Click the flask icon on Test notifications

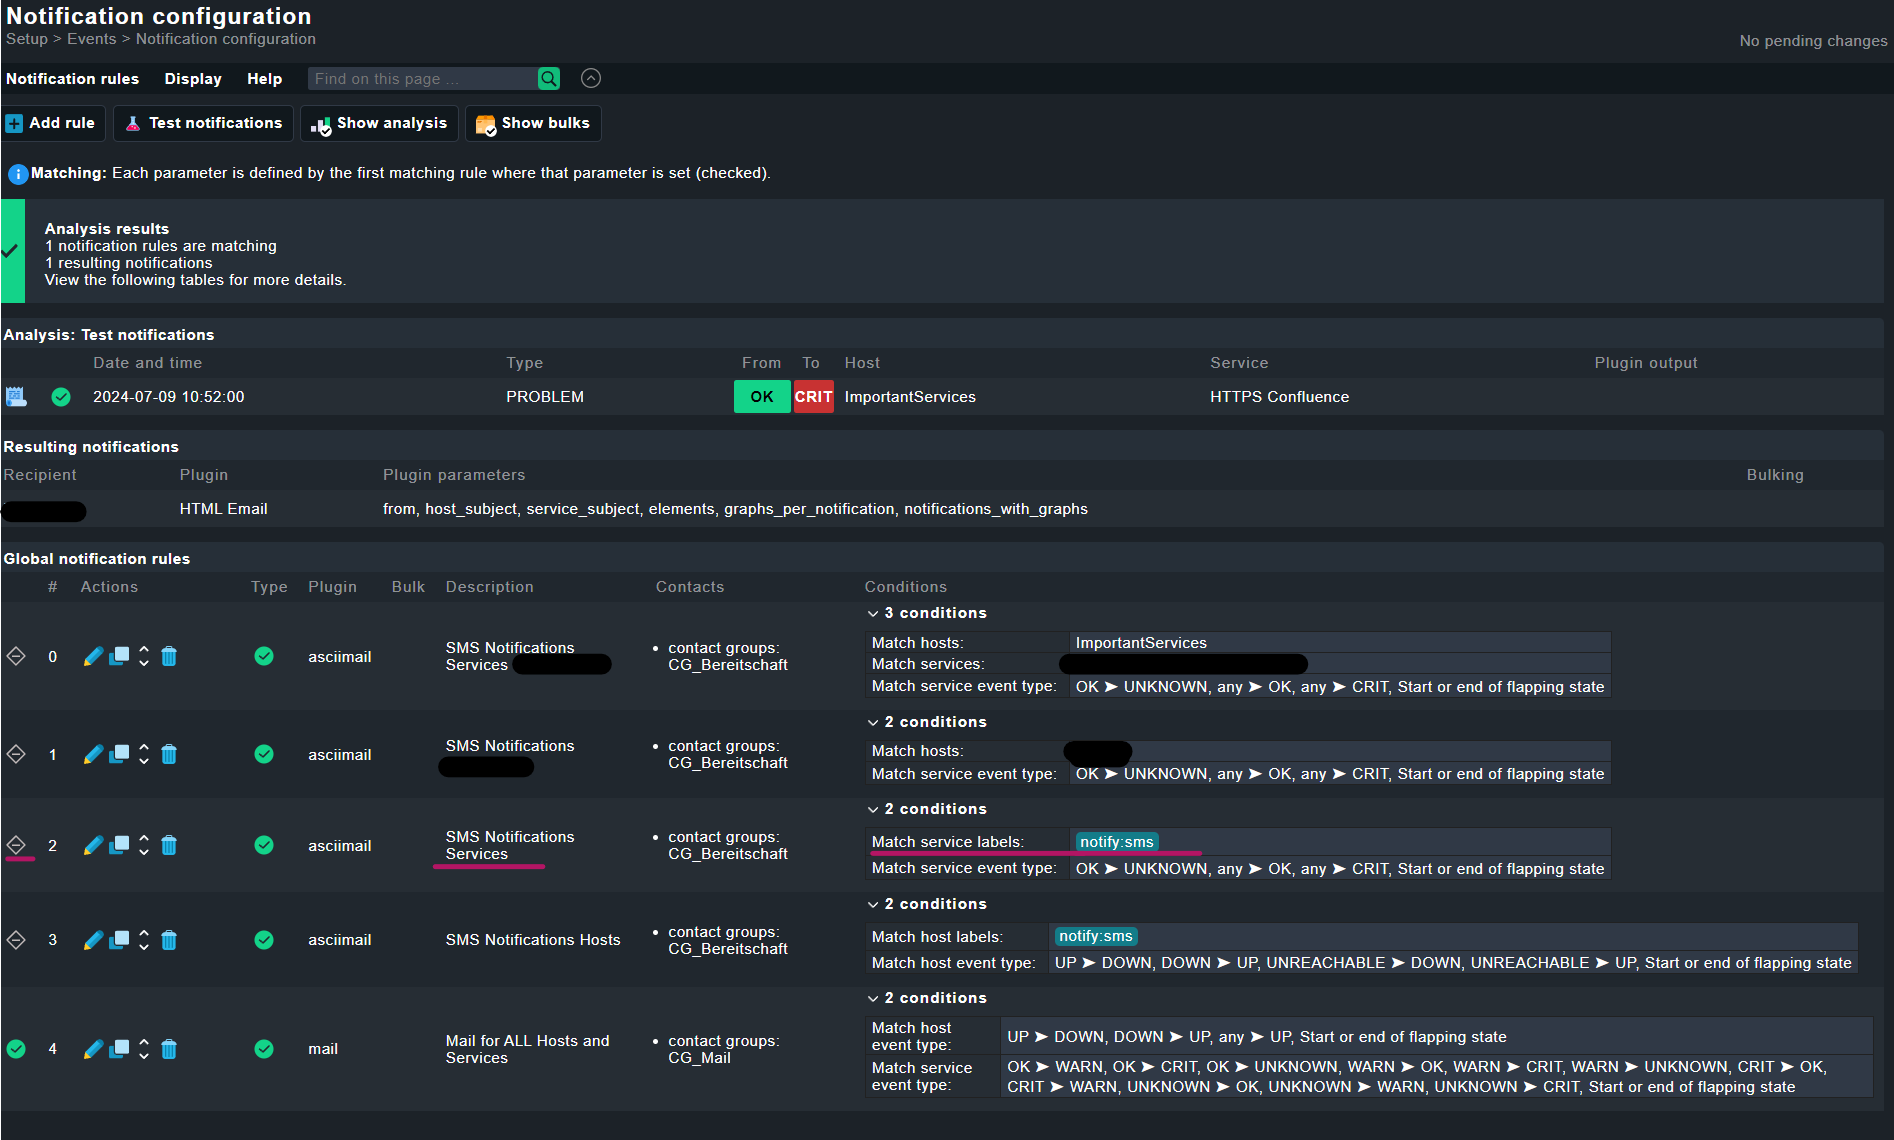132,123
